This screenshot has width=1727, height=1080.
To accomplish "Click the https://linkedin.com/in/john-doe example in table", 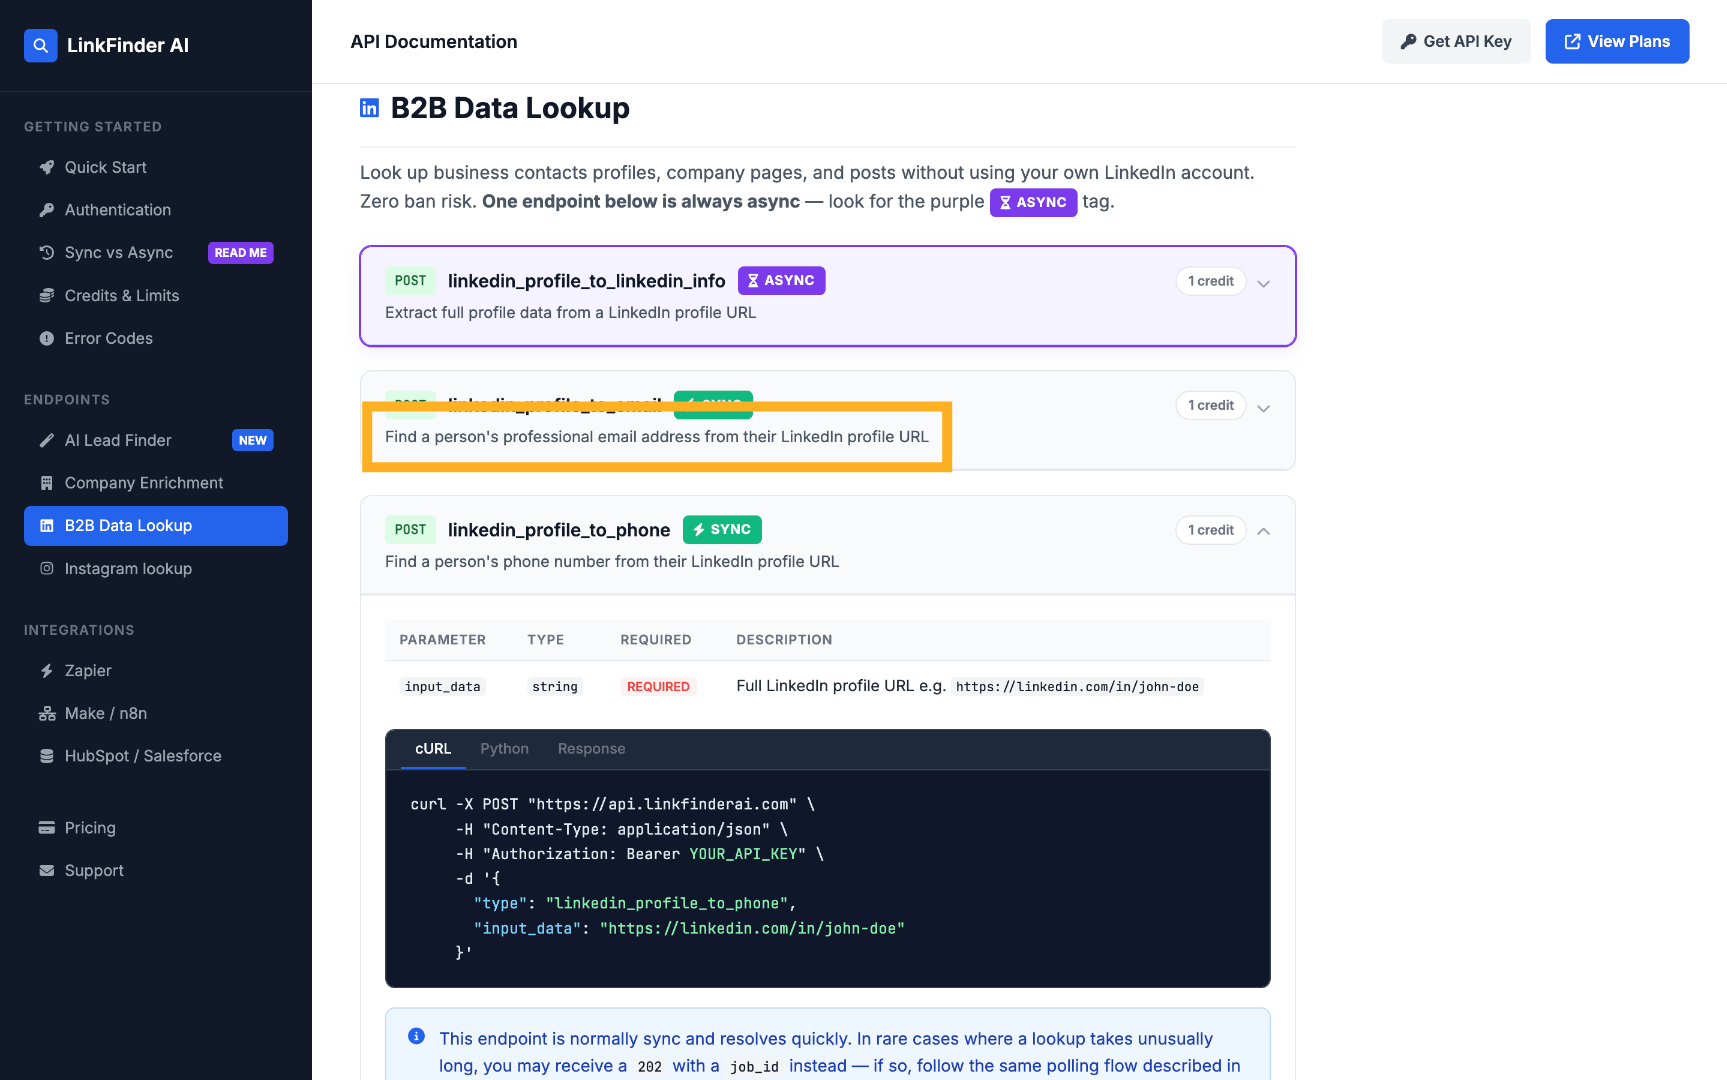I will click(1077, 687).
